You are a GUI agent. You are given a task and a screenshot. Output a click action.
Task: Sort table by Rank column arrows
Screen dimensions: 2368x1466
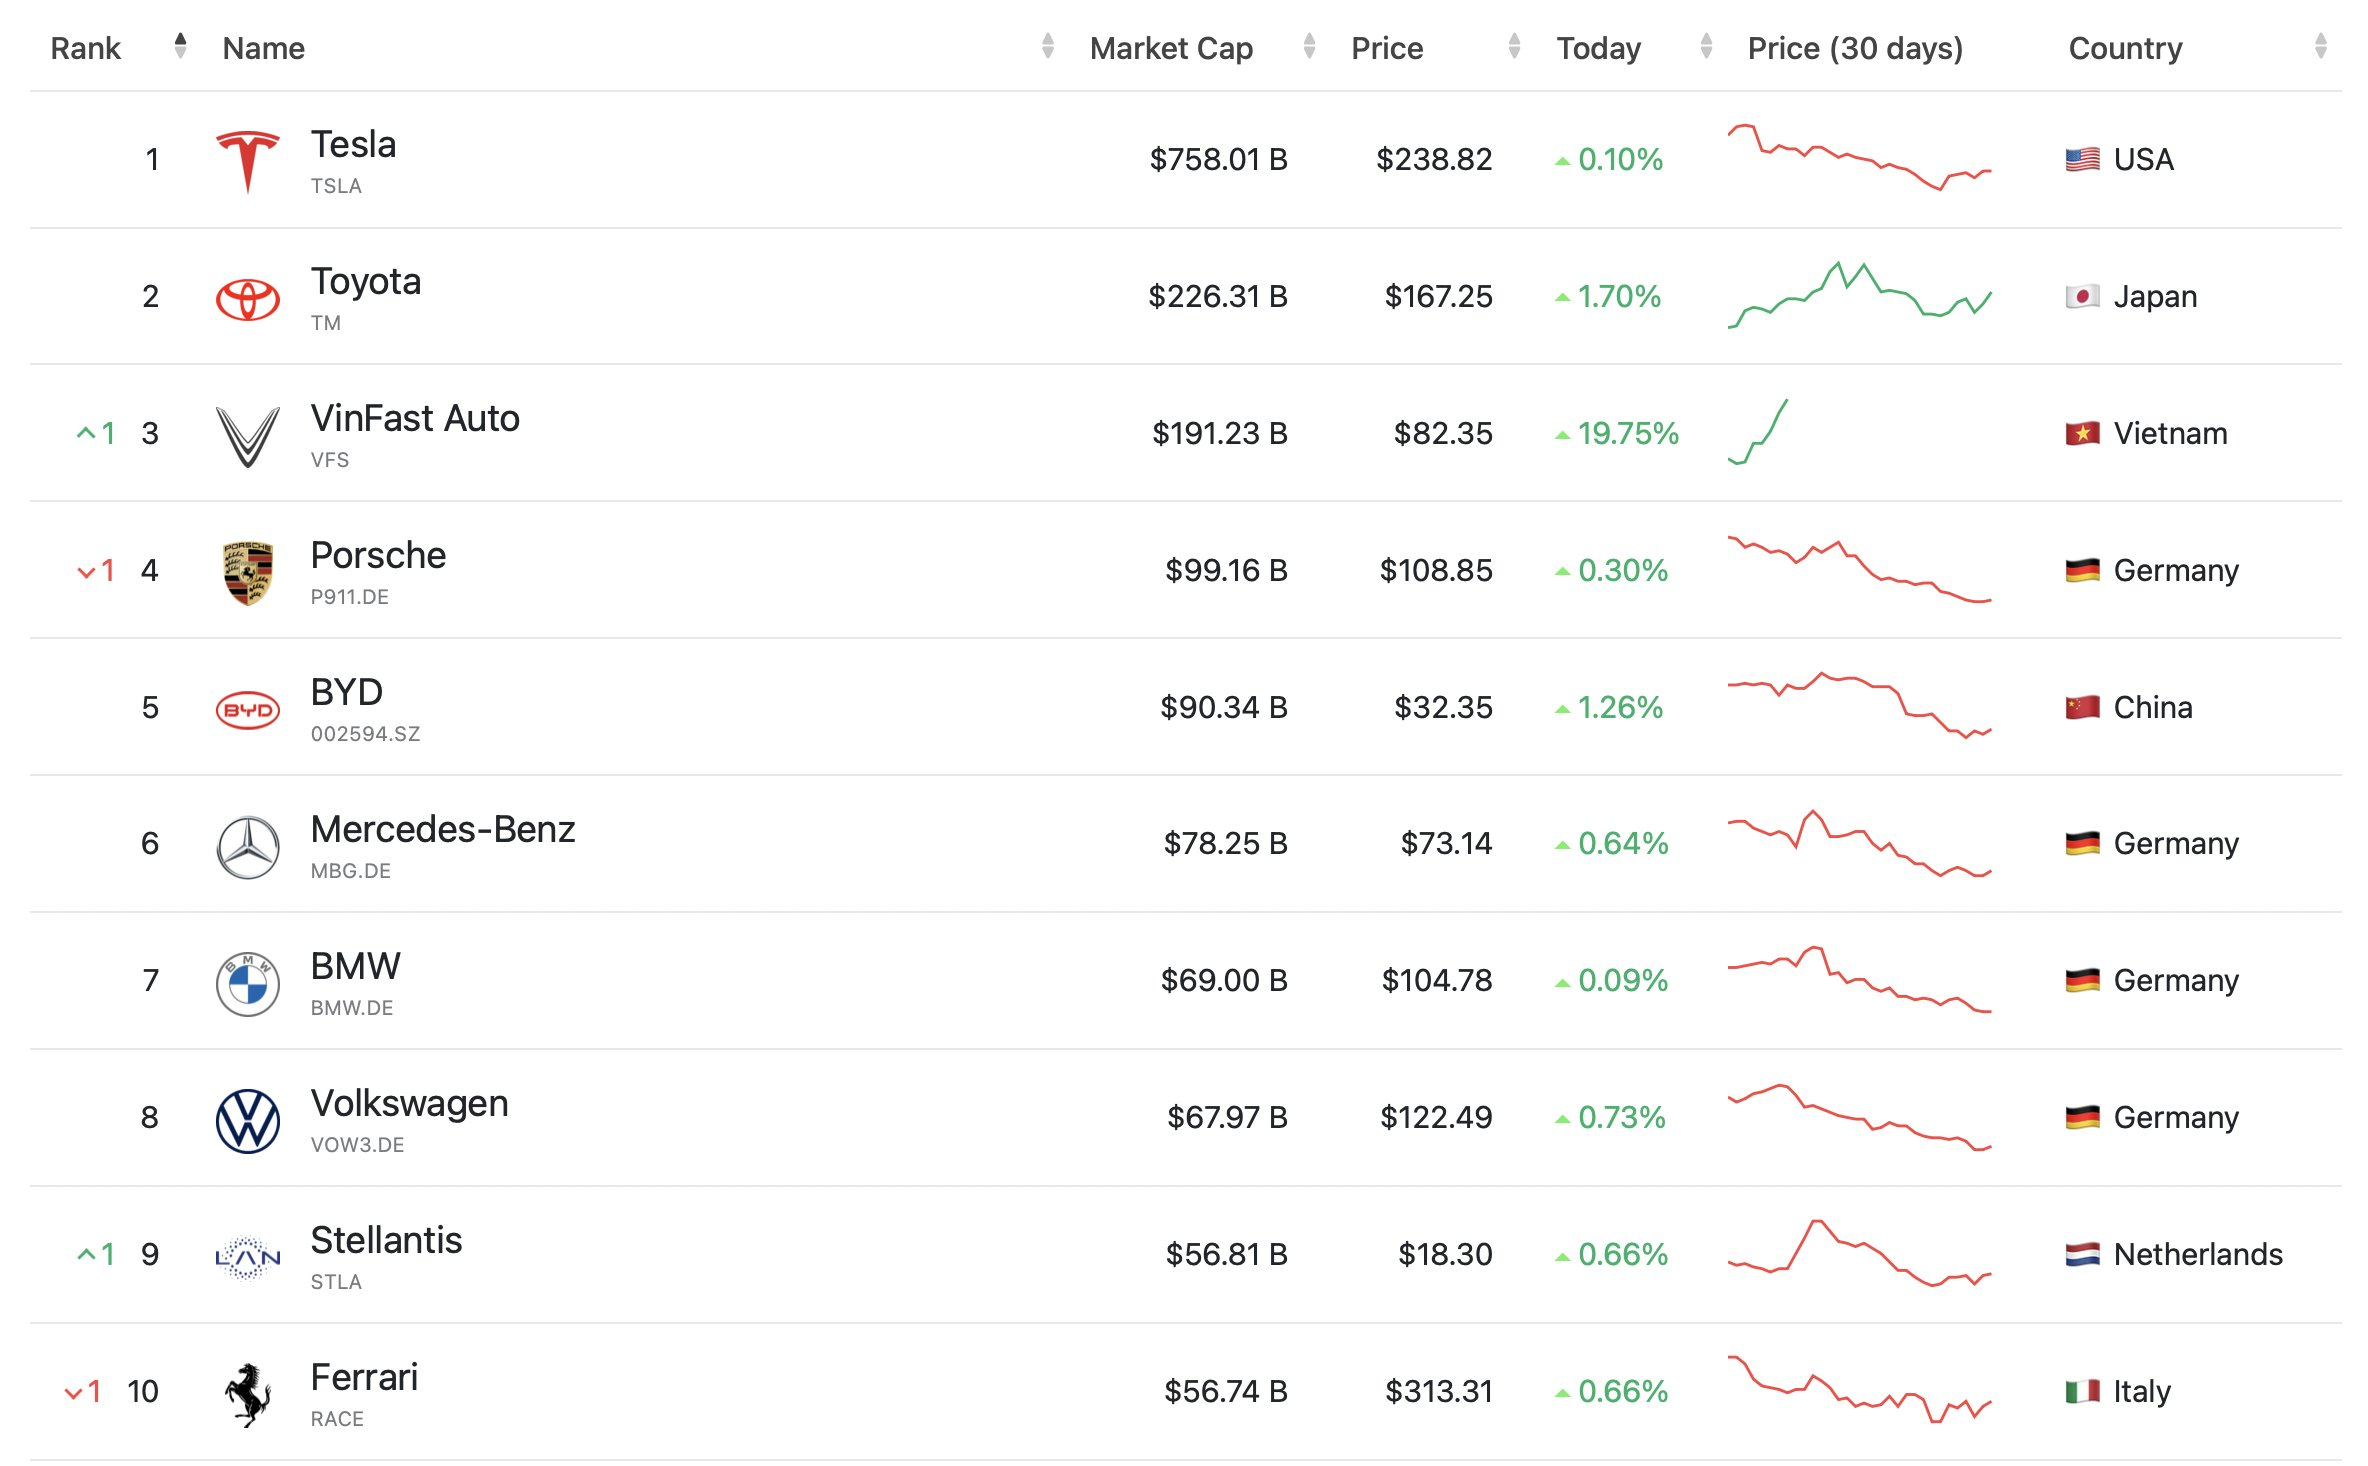click(x=180, y=46)
